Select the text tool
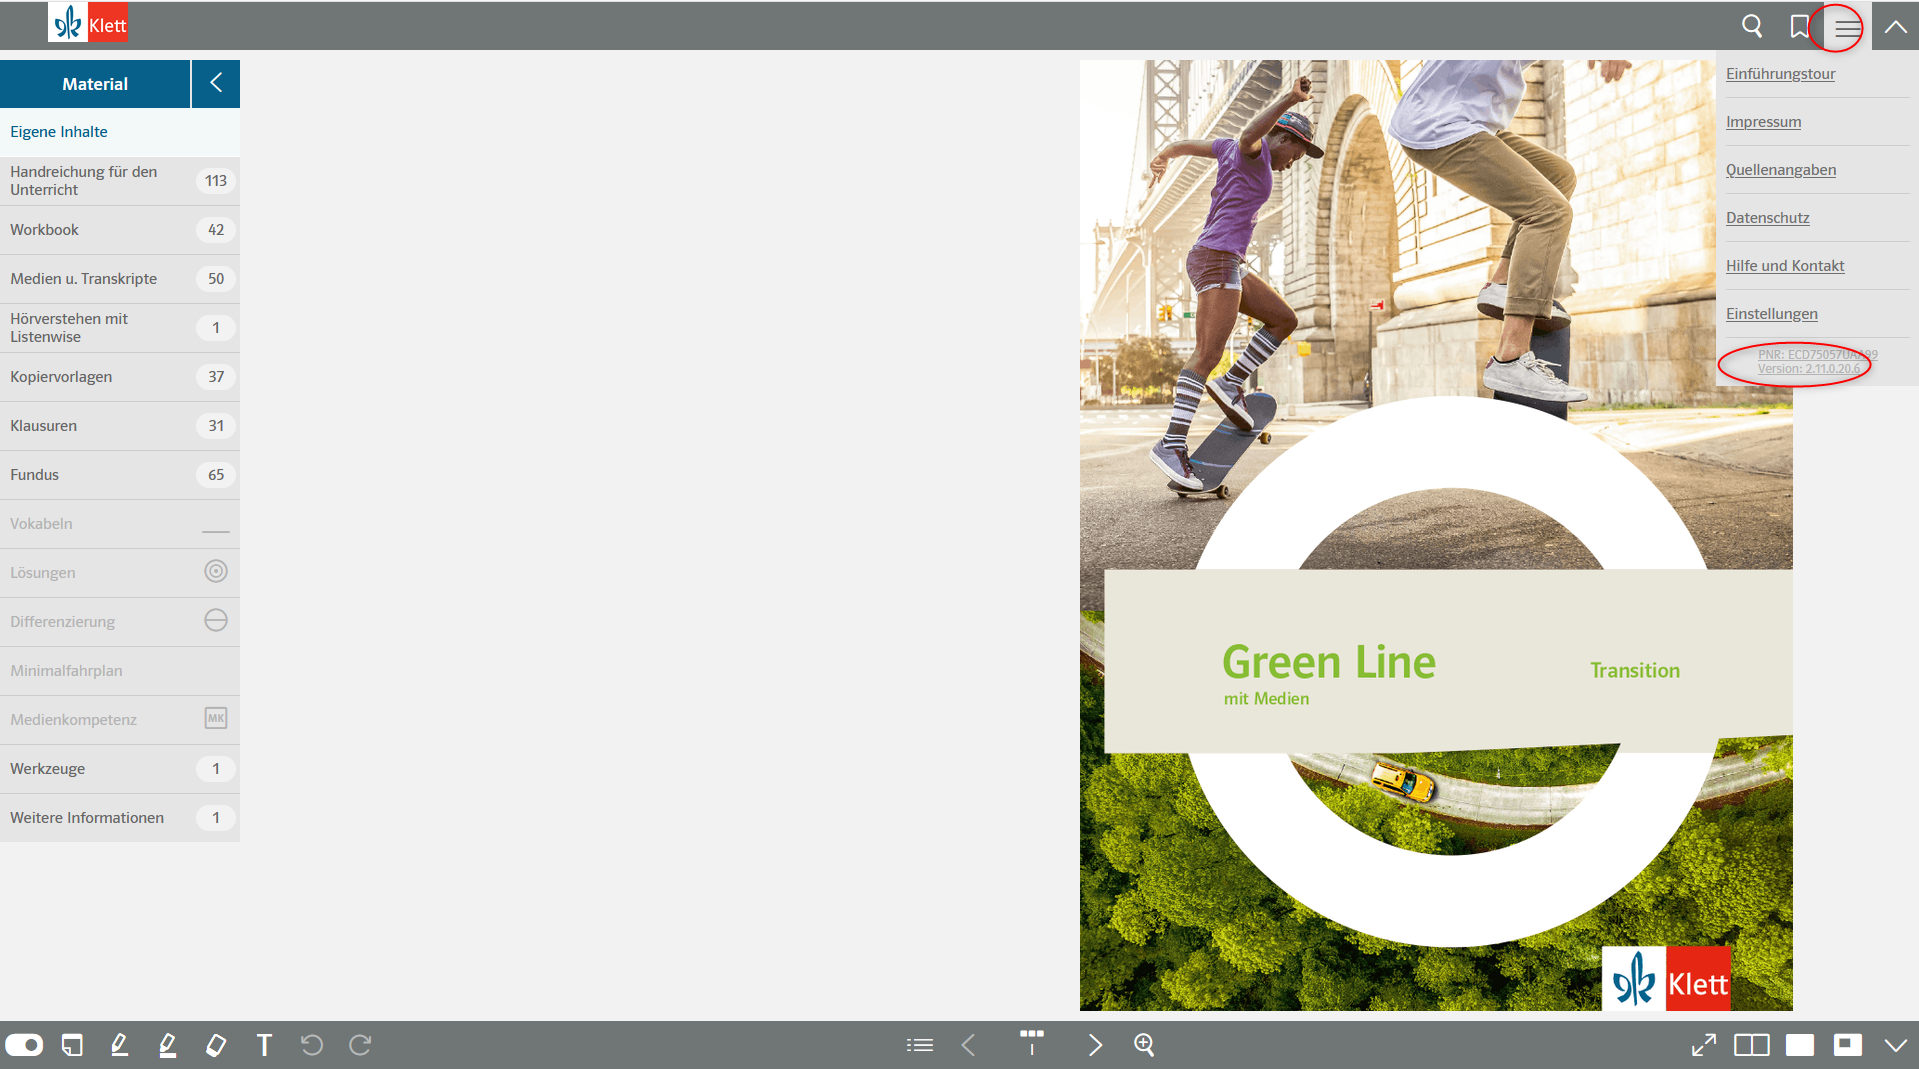This screenshot has height=1069, width=1919. coord(264,1045)
